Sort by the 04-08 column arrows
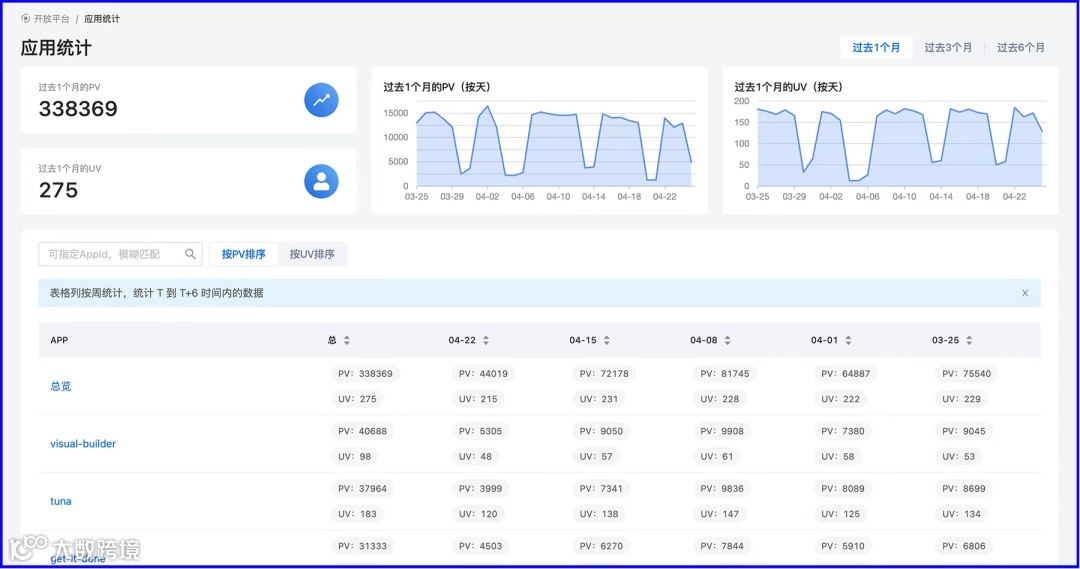1080x569 pixels. pos(727,340)
